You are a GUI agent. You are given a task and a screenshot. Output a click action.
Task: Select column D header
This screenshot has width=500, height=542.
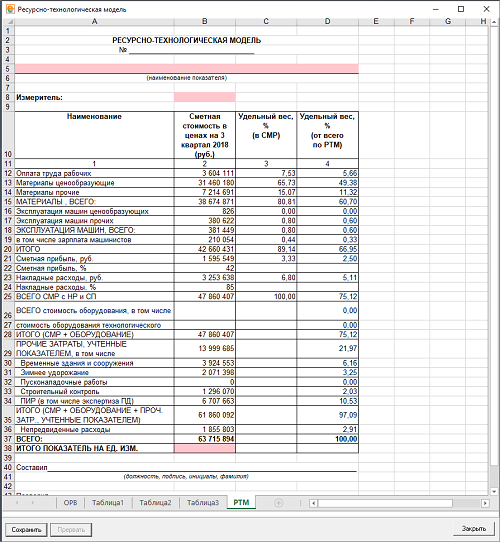click(x=327, y=21)
